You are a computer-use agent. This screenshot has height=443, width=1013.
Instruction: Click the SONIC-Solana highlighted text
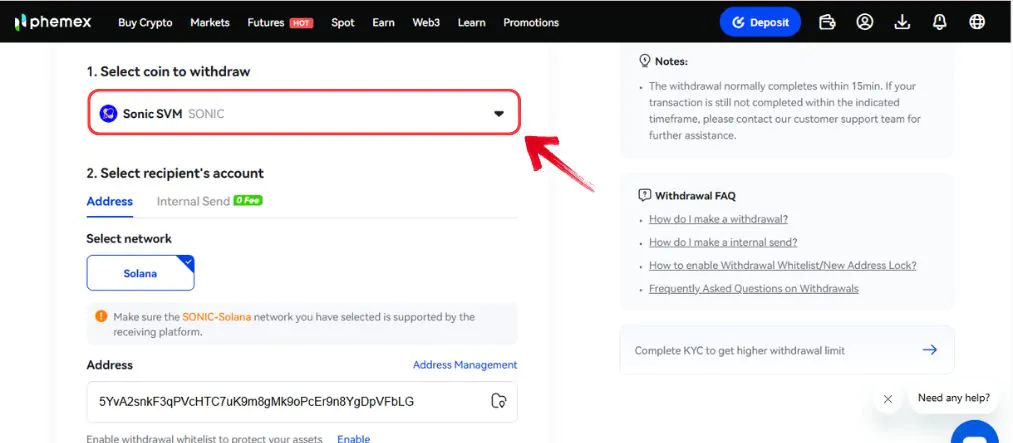[216, 317]
